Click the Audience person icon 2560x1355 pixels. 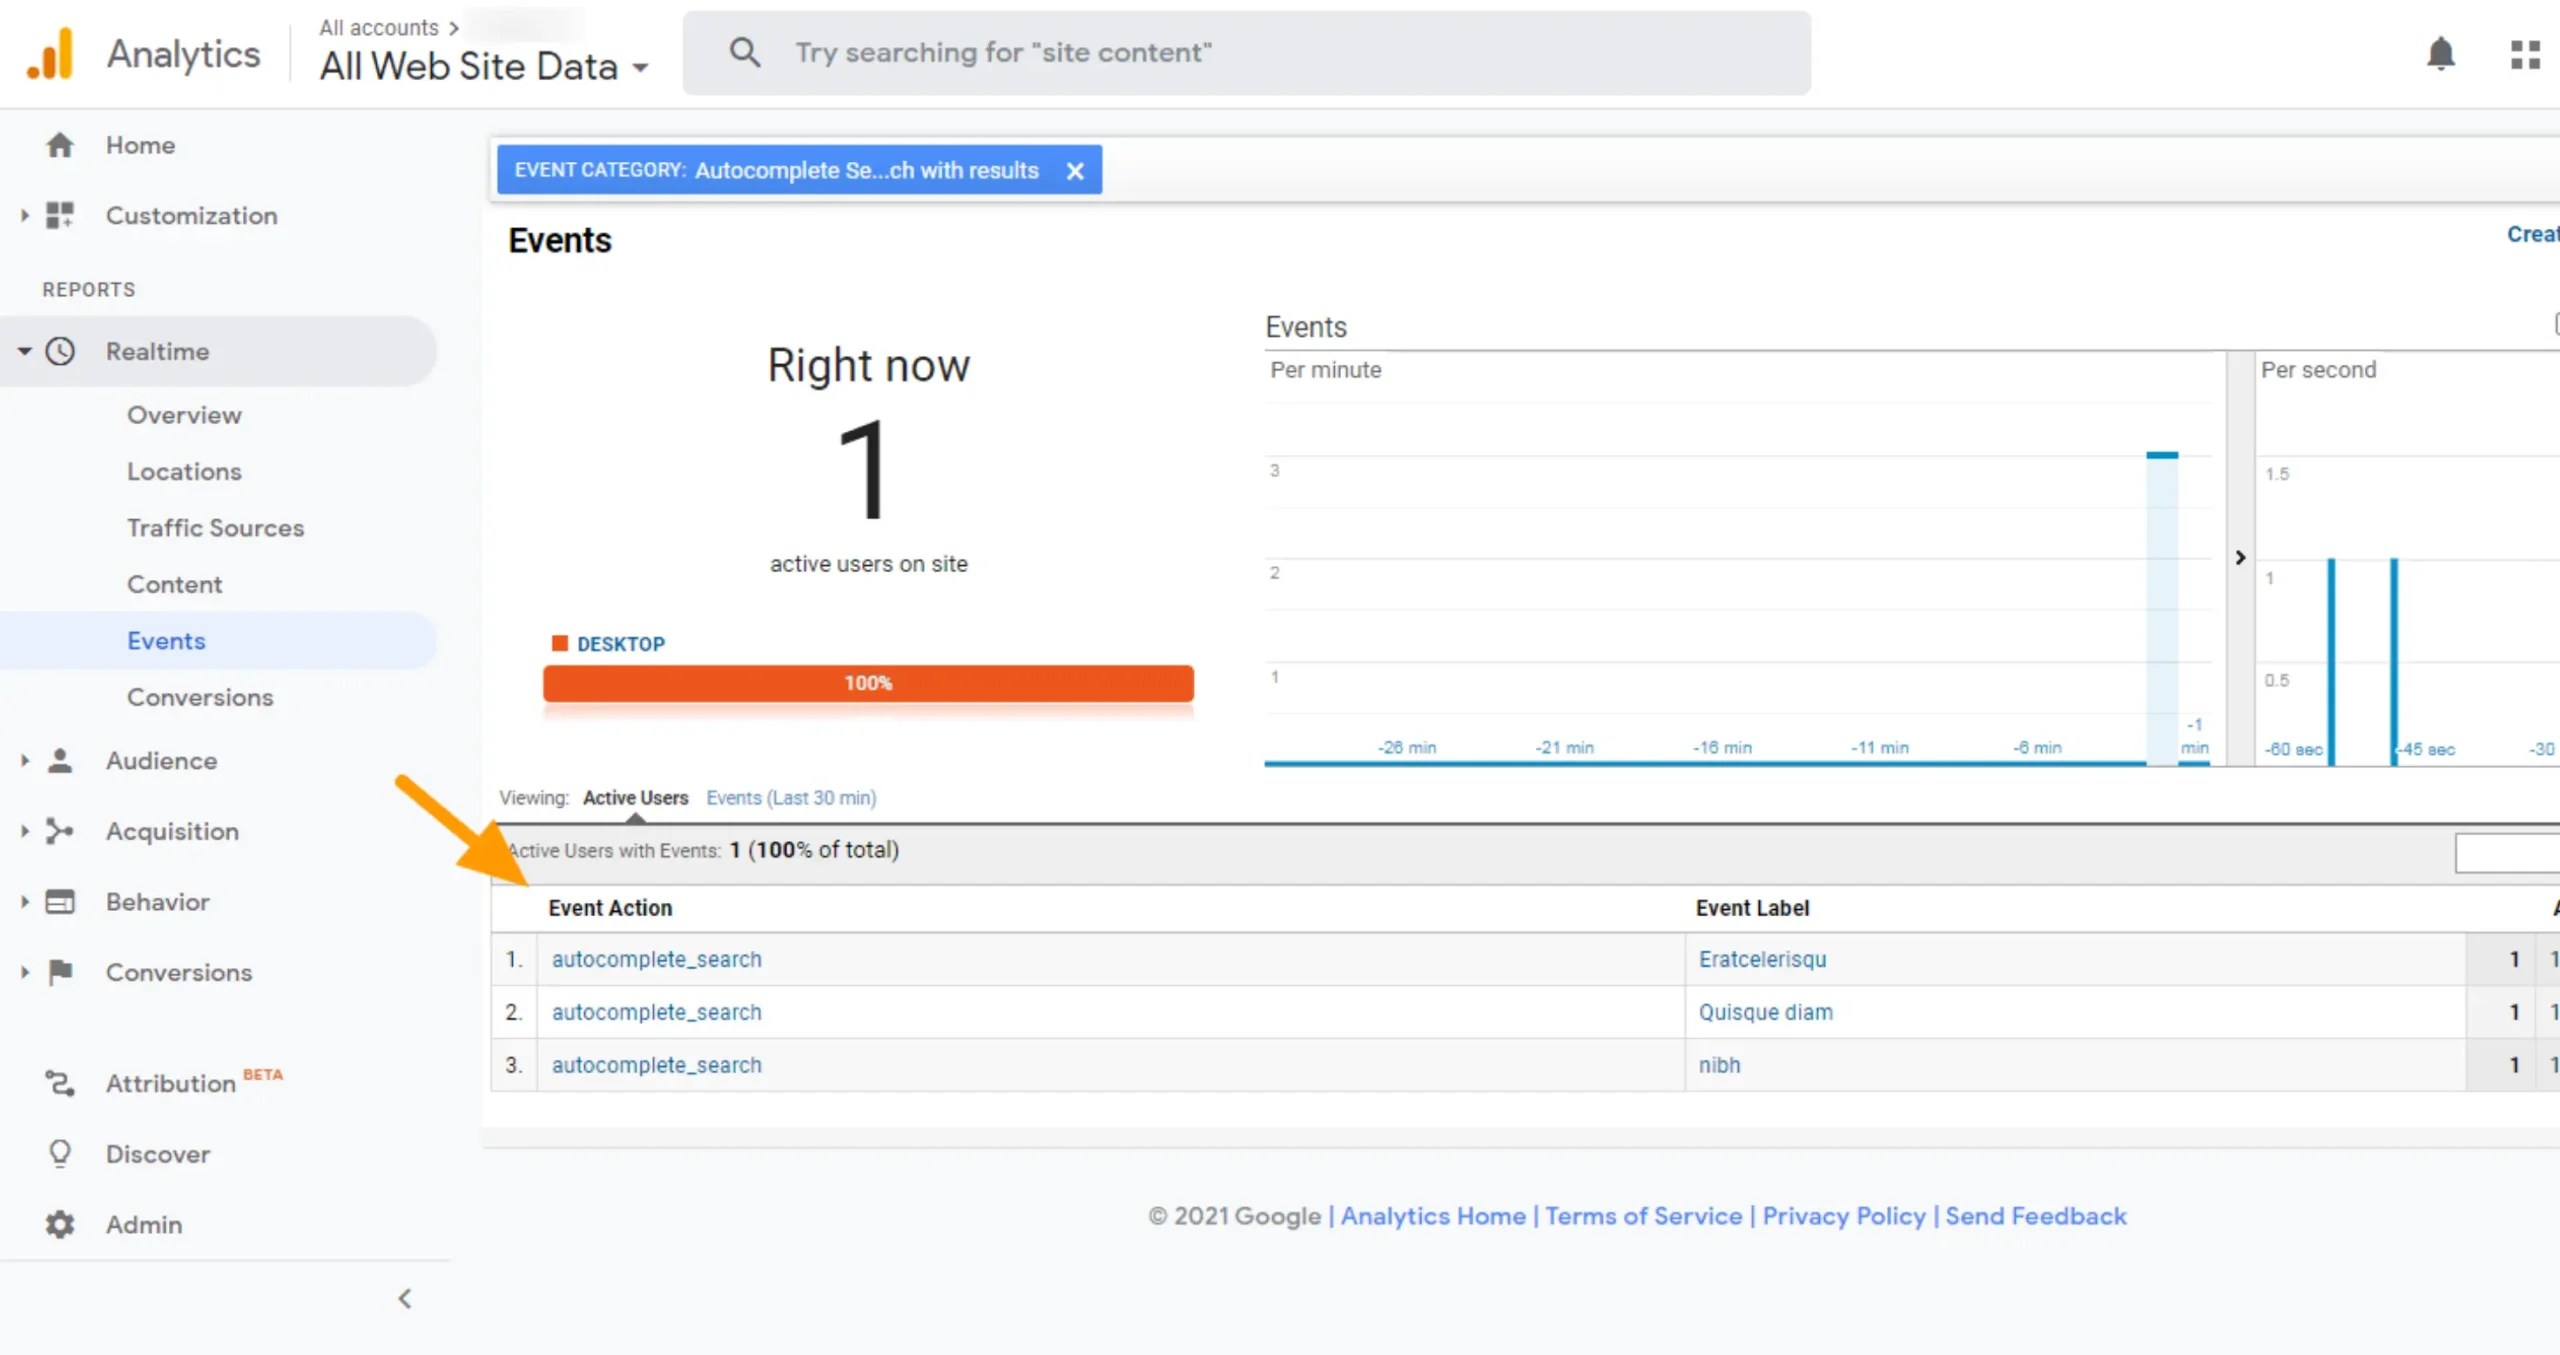point(60,760)
